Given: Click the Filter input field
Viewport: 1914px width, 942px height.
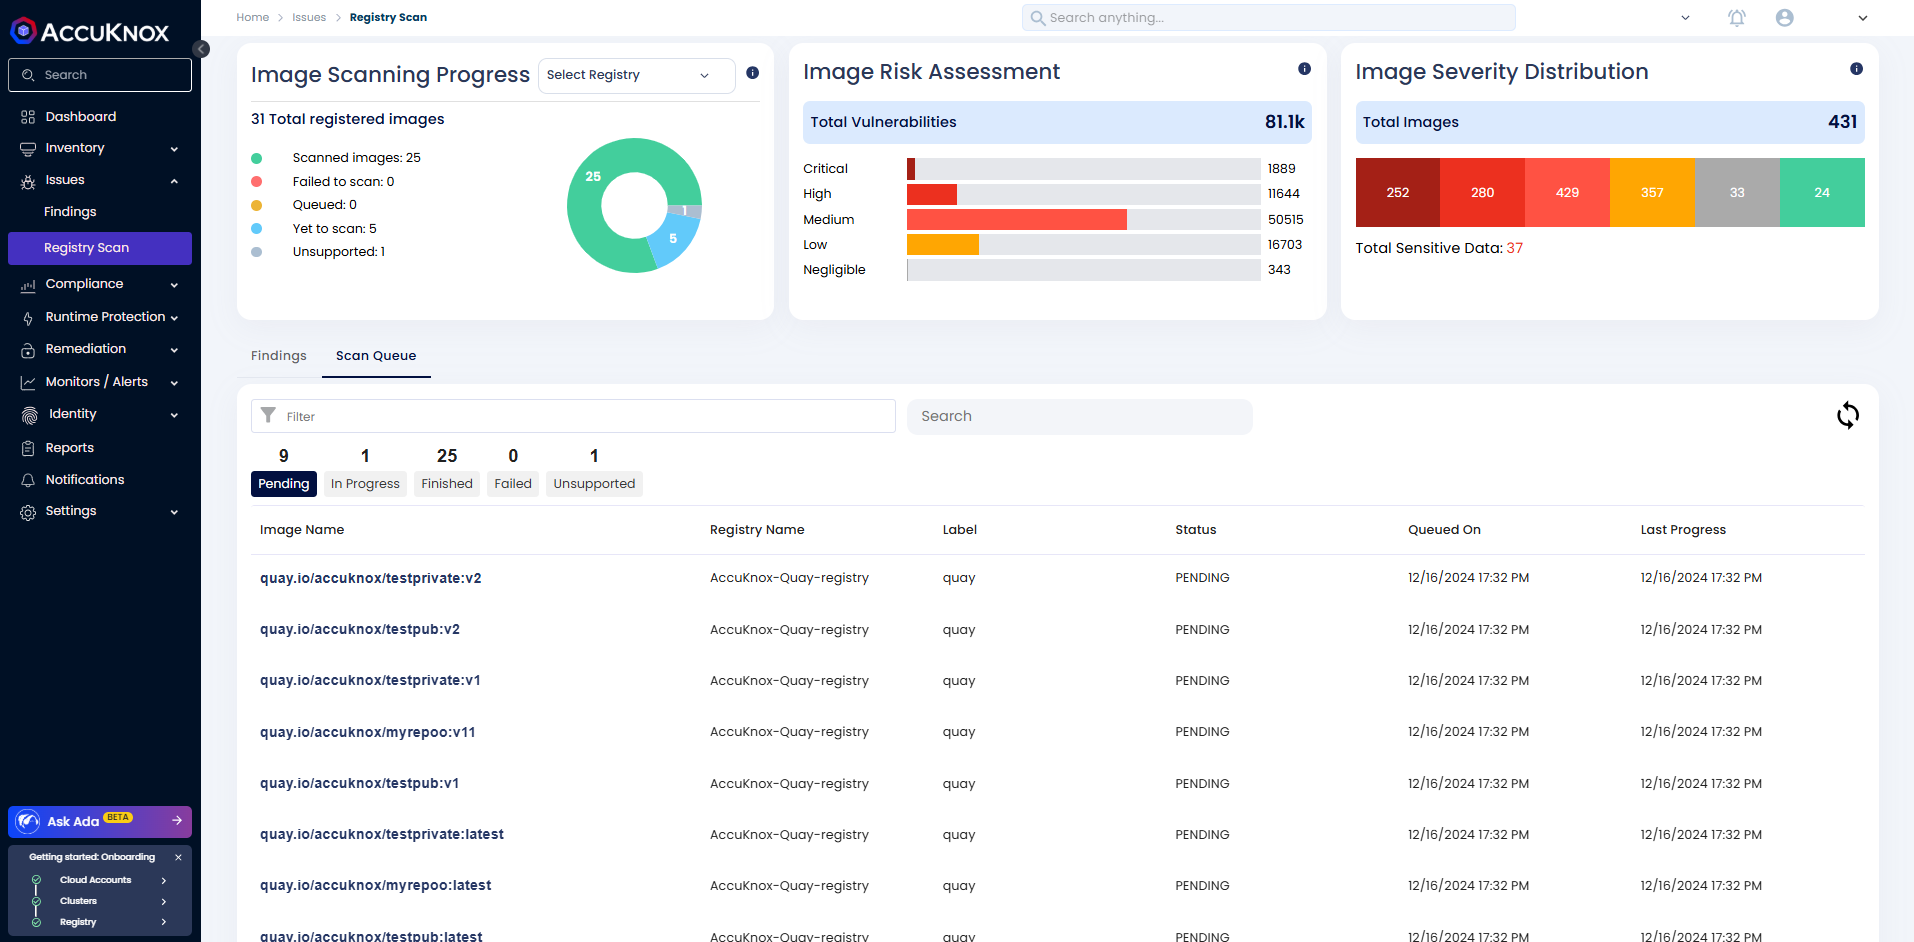Looking at the screenshot, I should (573, 416).
